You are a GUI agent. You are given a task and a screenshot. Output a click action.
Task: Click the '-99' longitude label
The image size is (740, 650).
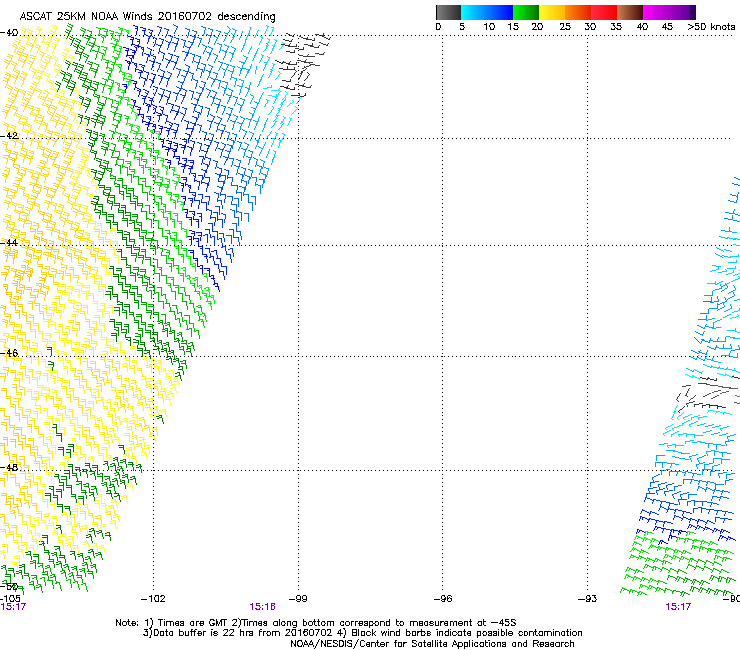298,599
